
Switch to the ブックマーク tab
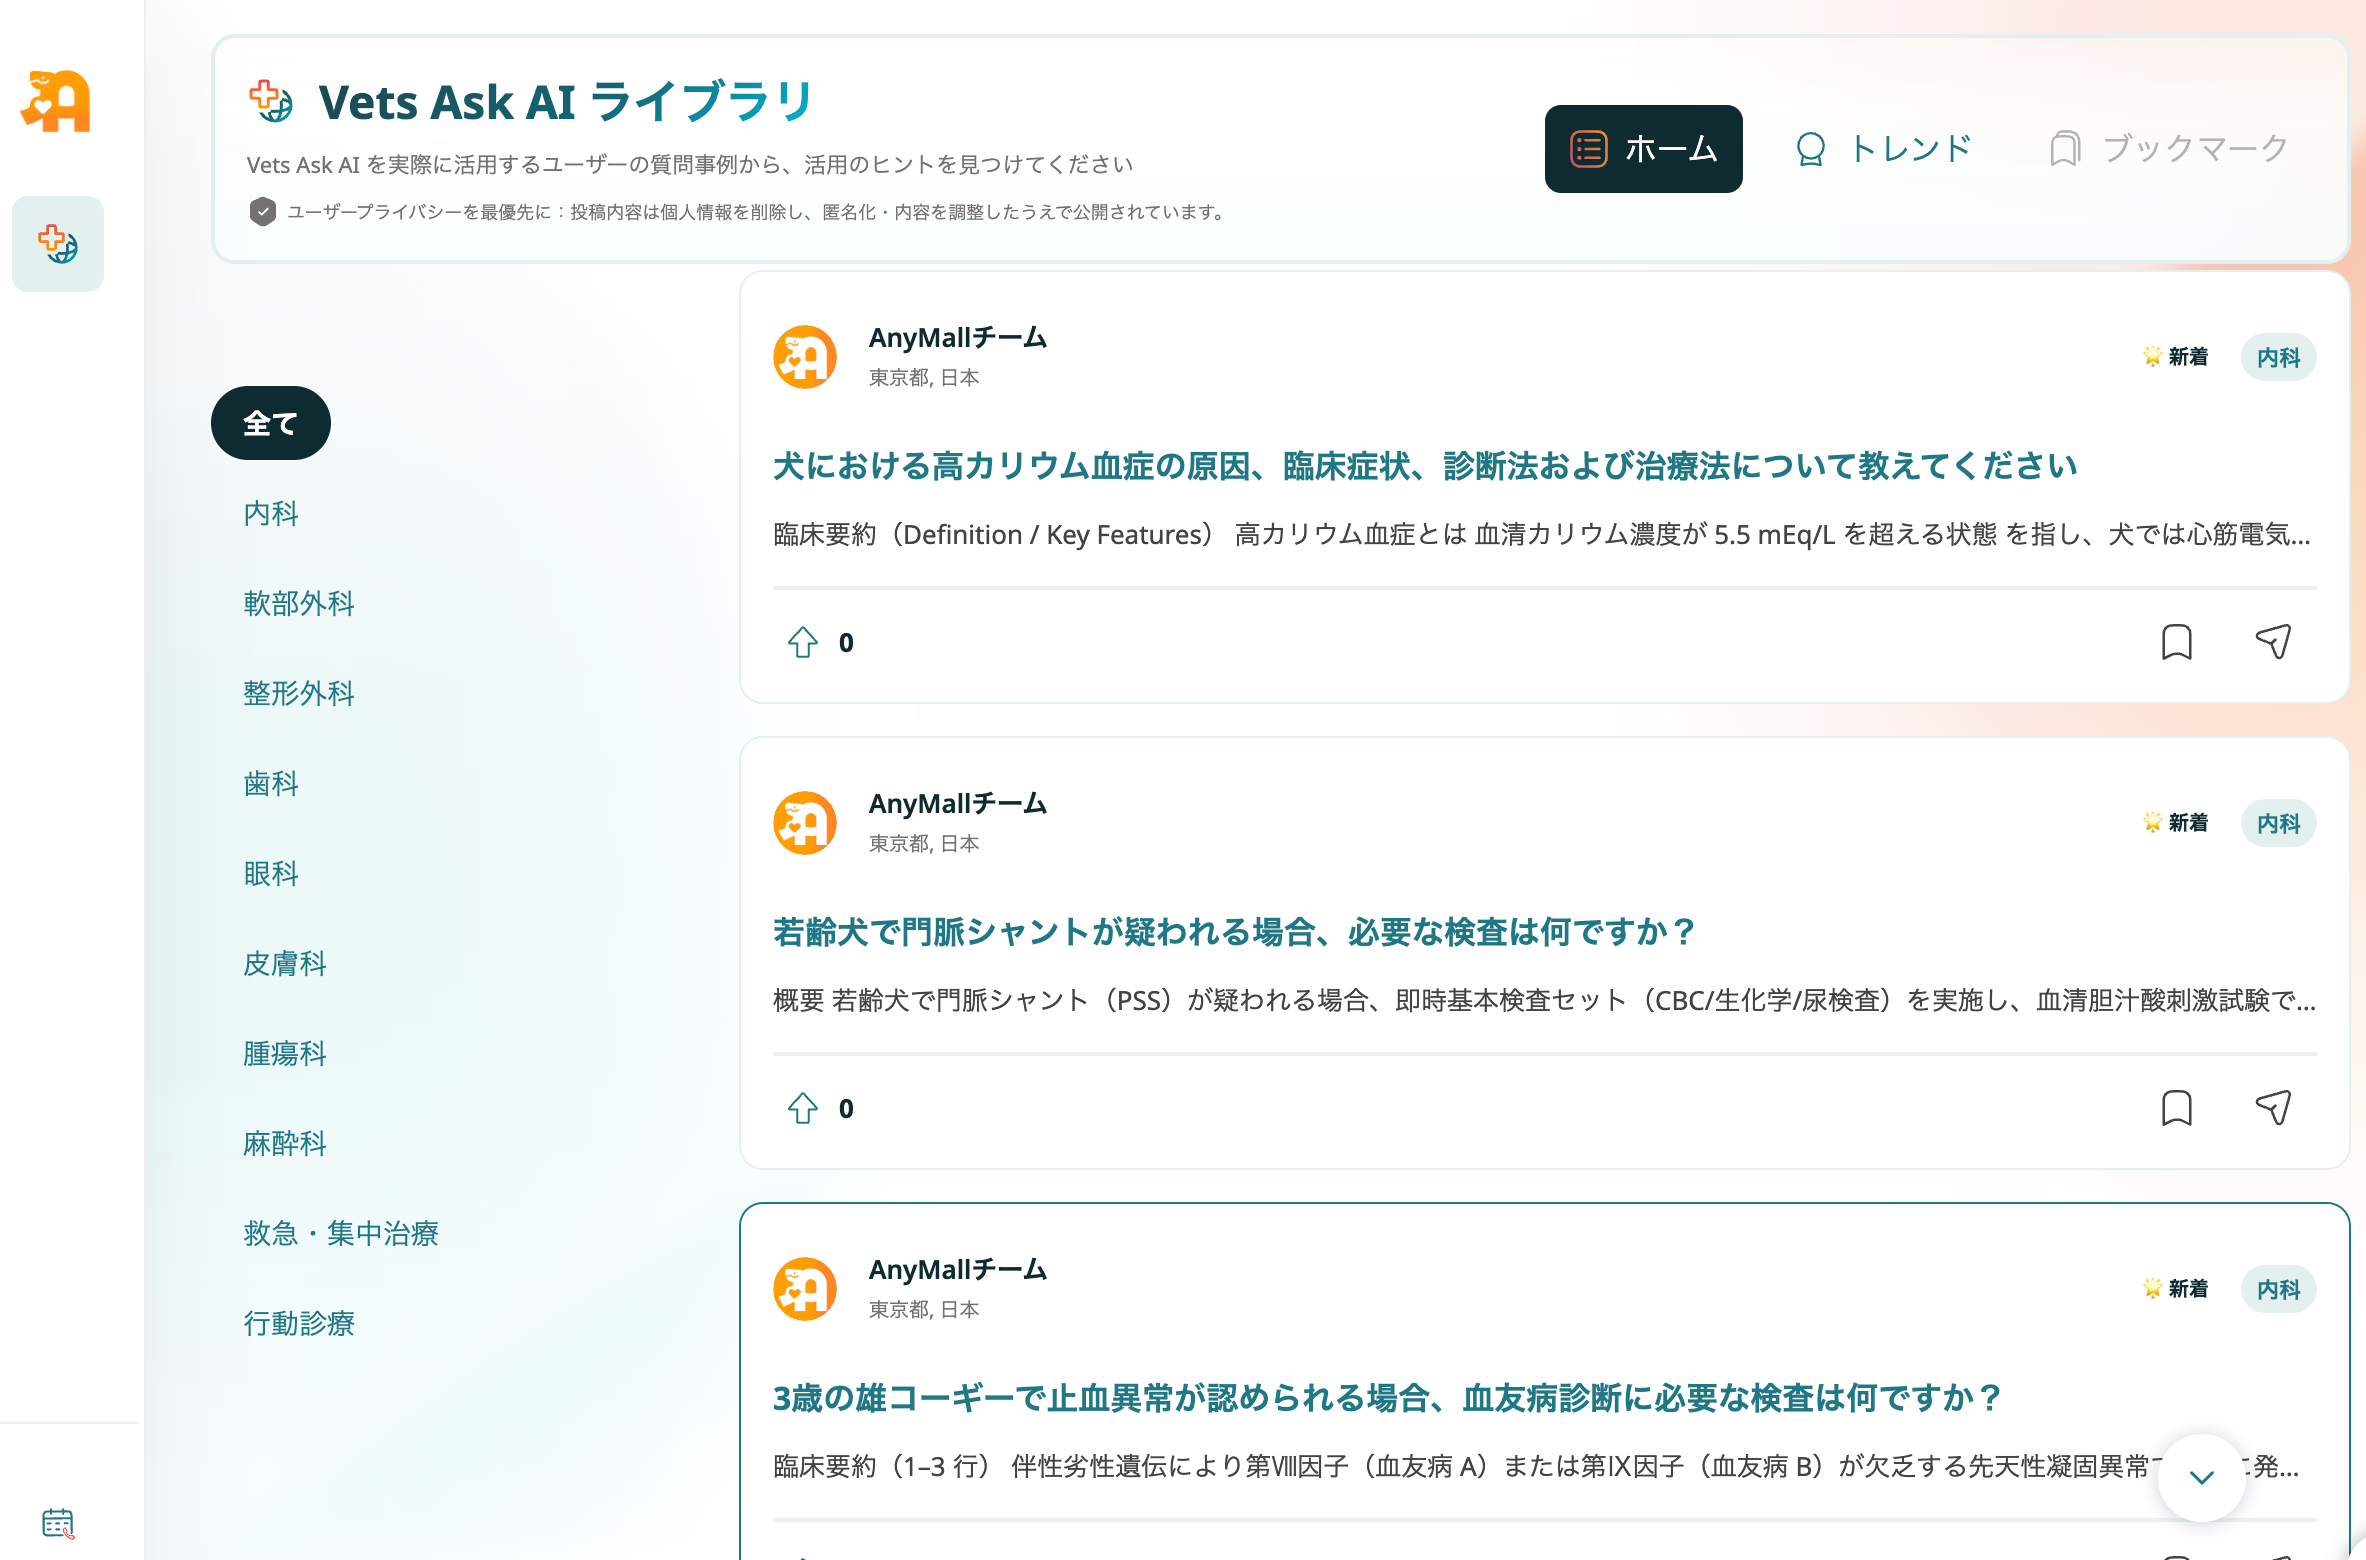(x=2169, y=149)
